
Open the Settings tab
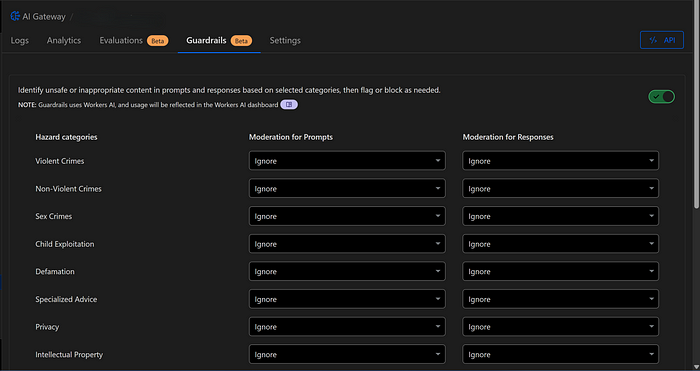285,40
